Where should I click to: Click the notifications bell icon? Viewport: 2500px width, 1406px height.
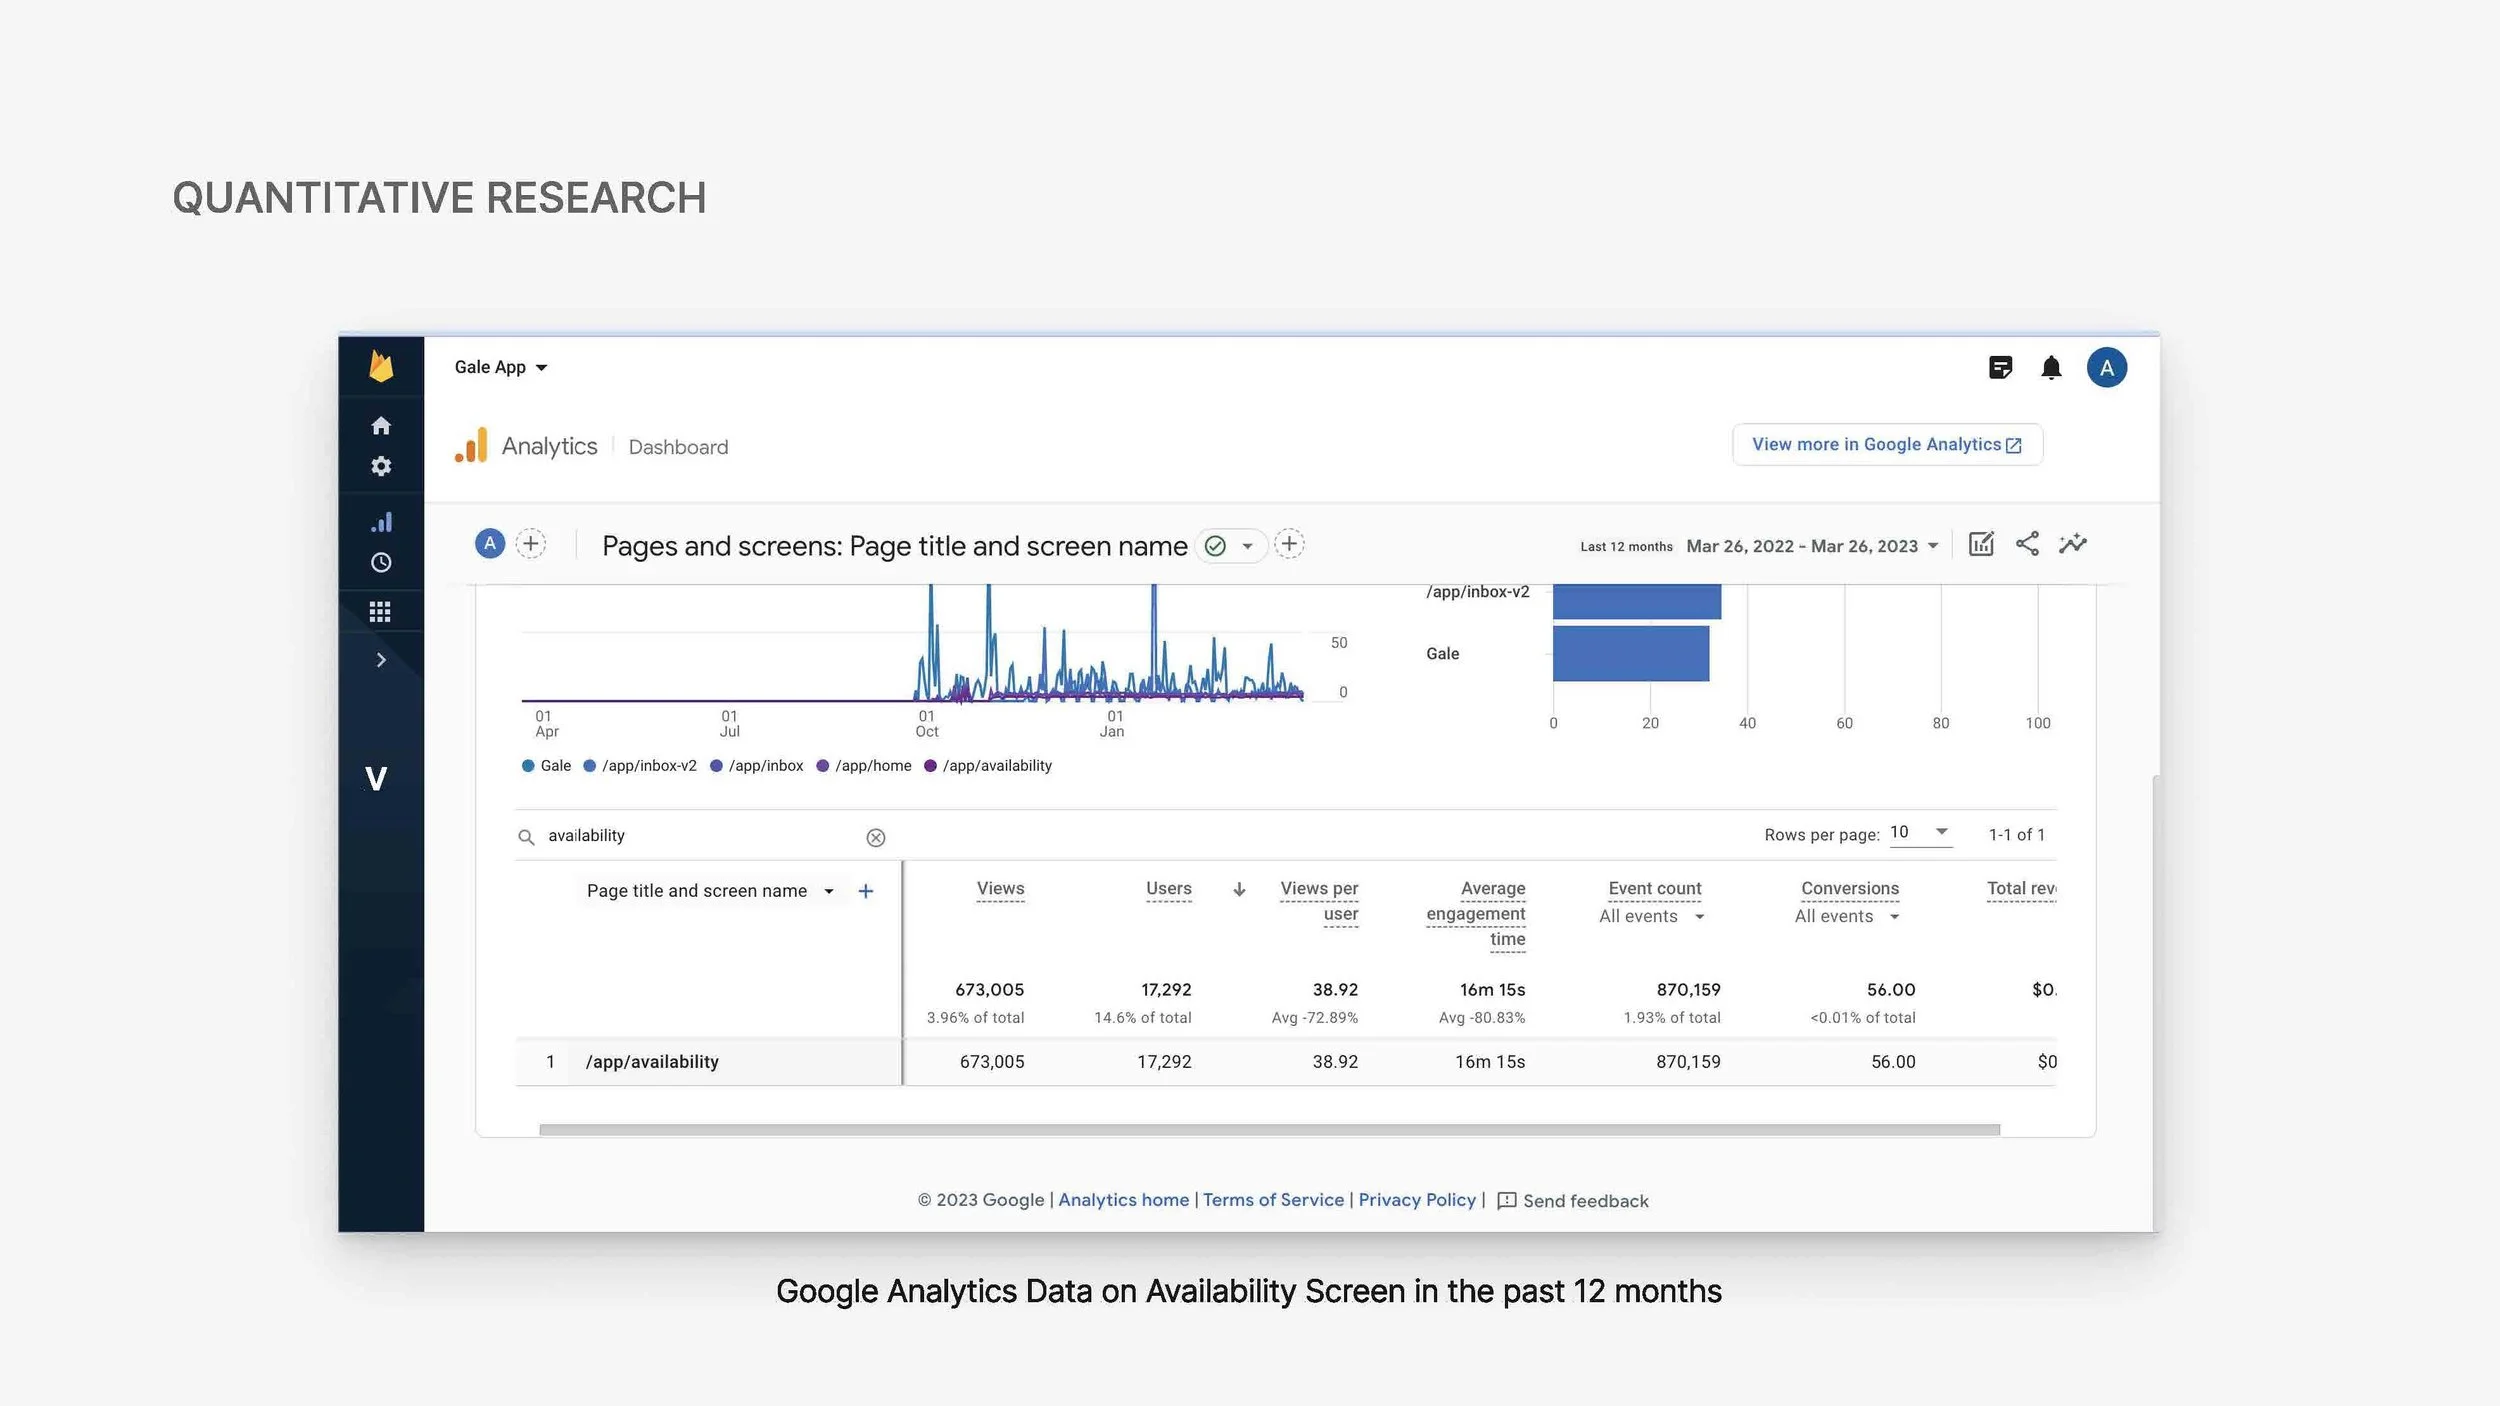(x=2051, y=368)
